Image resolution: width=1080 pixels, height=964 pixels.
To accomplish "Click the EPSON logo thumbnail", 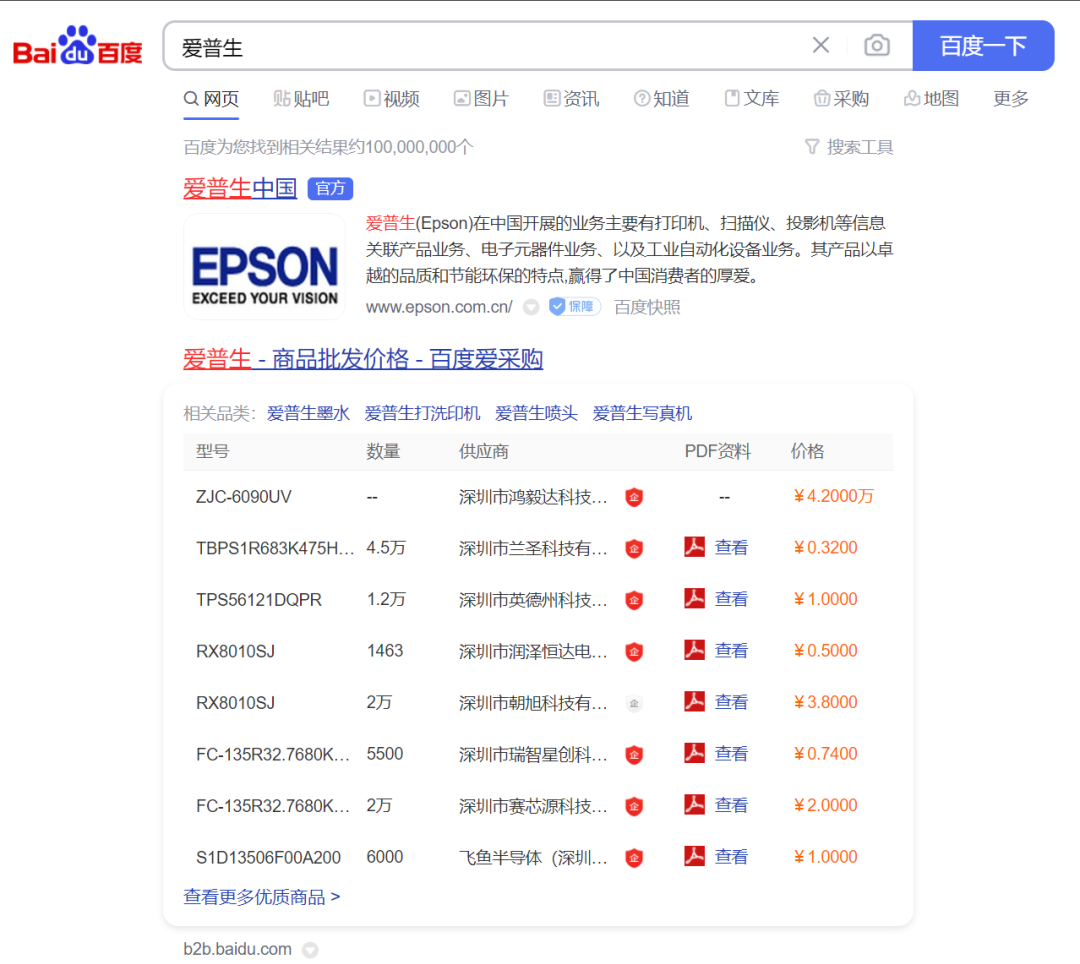I will pos(264,266).
